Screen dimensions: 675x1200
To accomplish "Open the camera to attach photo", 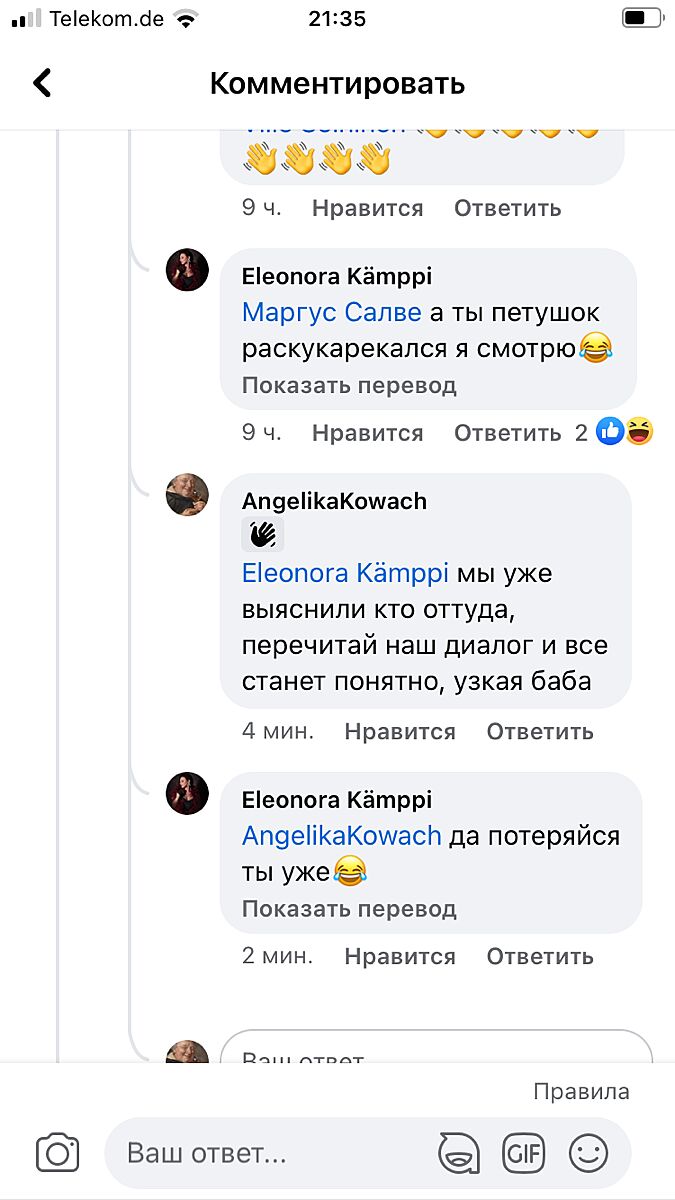I will coord(57,1153).
